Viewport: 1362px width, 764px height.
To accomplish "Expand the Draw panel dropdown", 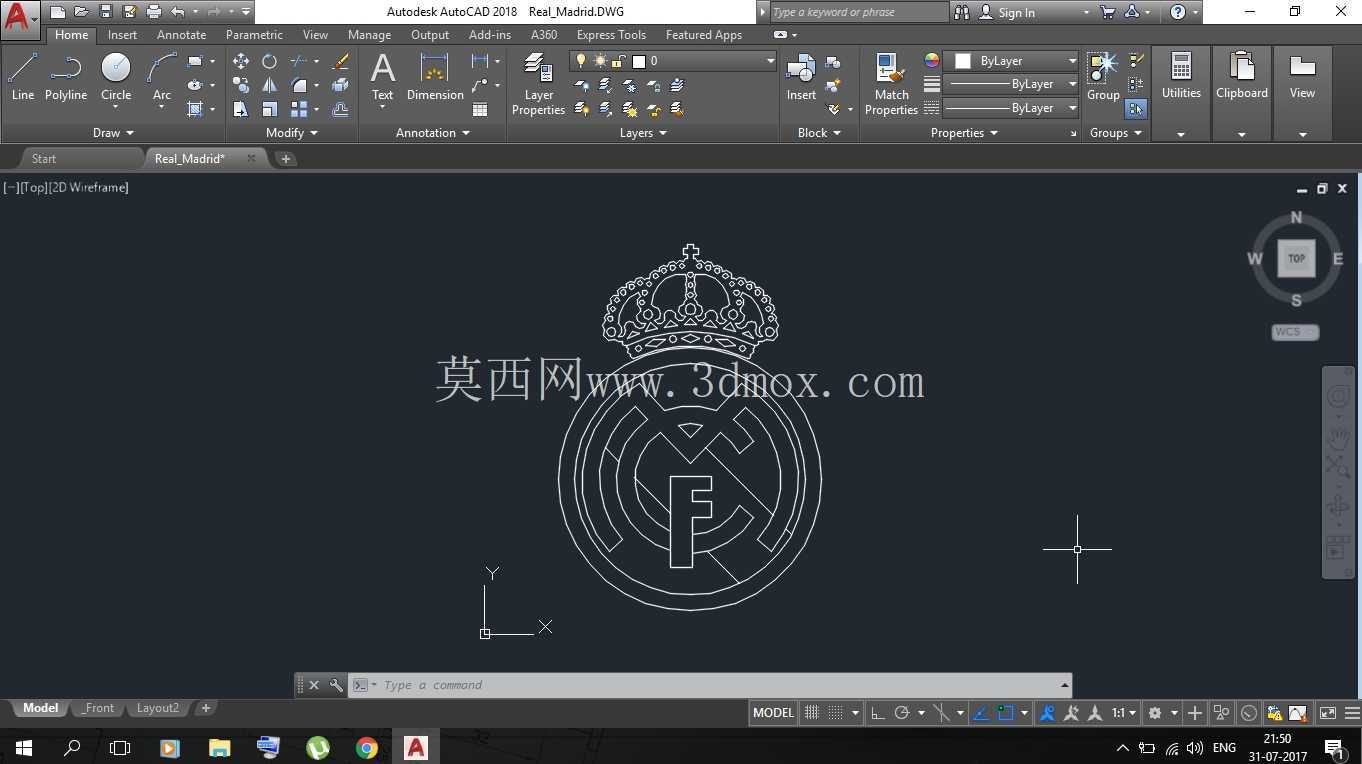I will pos(113,133).
